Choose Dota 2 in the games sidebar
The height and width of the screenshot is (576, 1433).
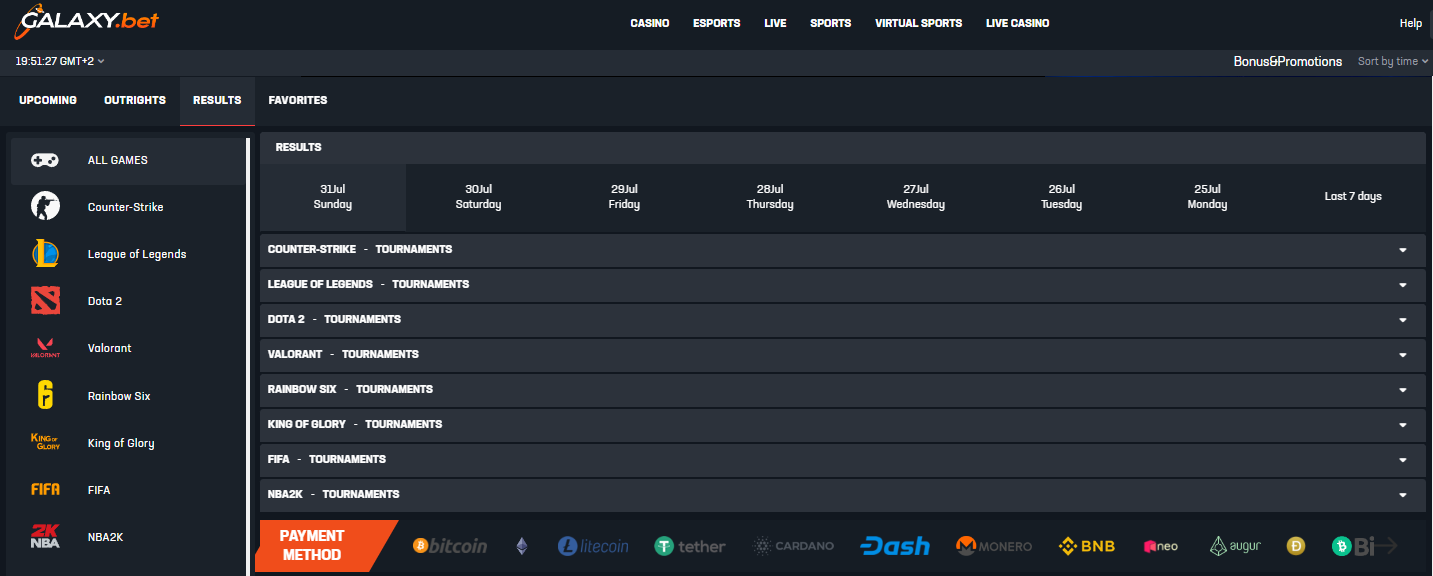[126, 301]
